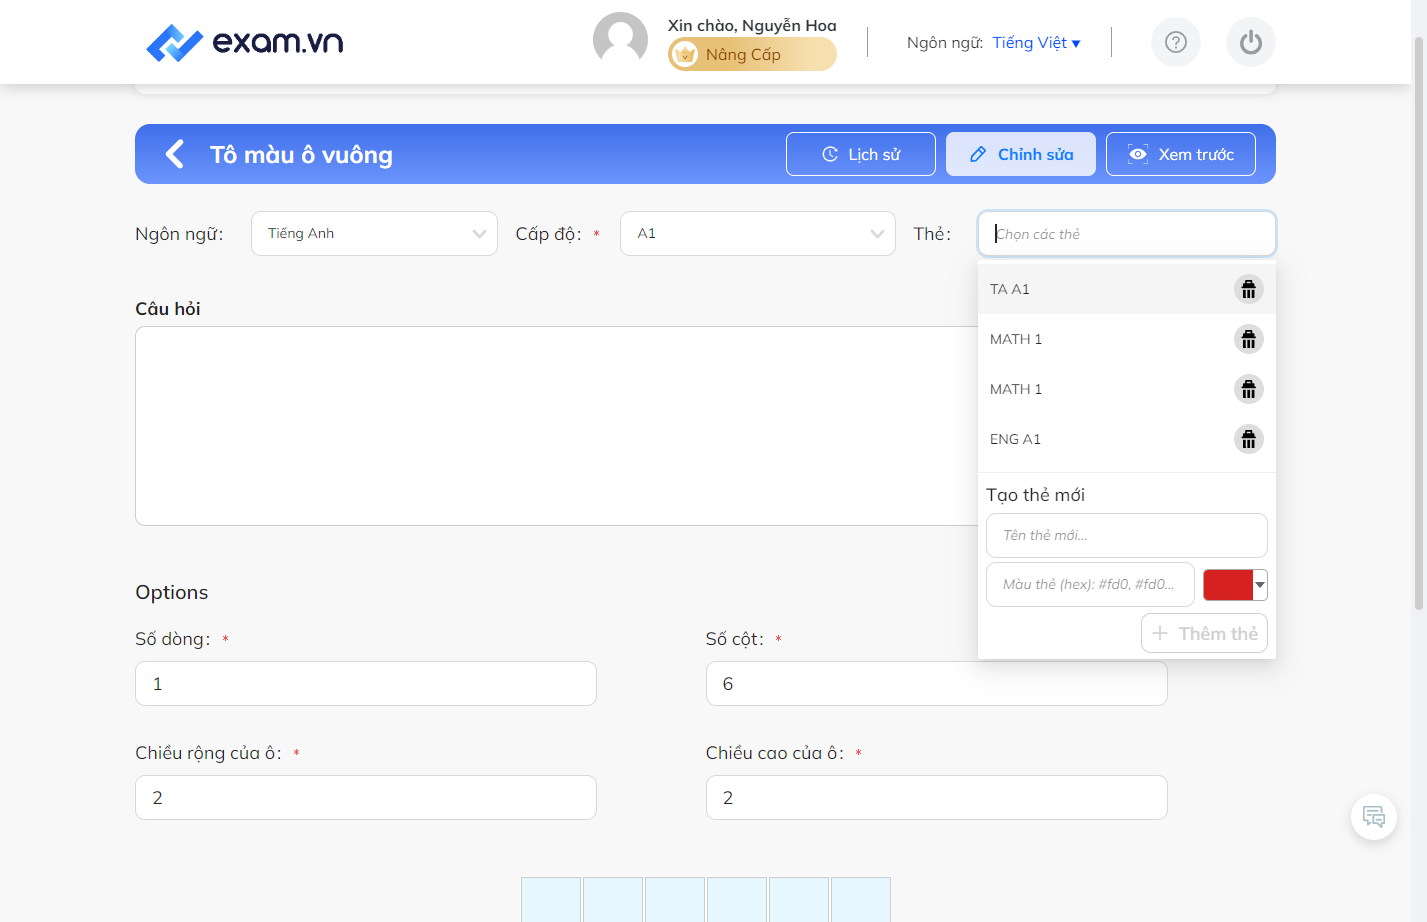Focus the Tên thẻ mới input
Viewport: 1427px width, 922px height.
coord(1127,535)
